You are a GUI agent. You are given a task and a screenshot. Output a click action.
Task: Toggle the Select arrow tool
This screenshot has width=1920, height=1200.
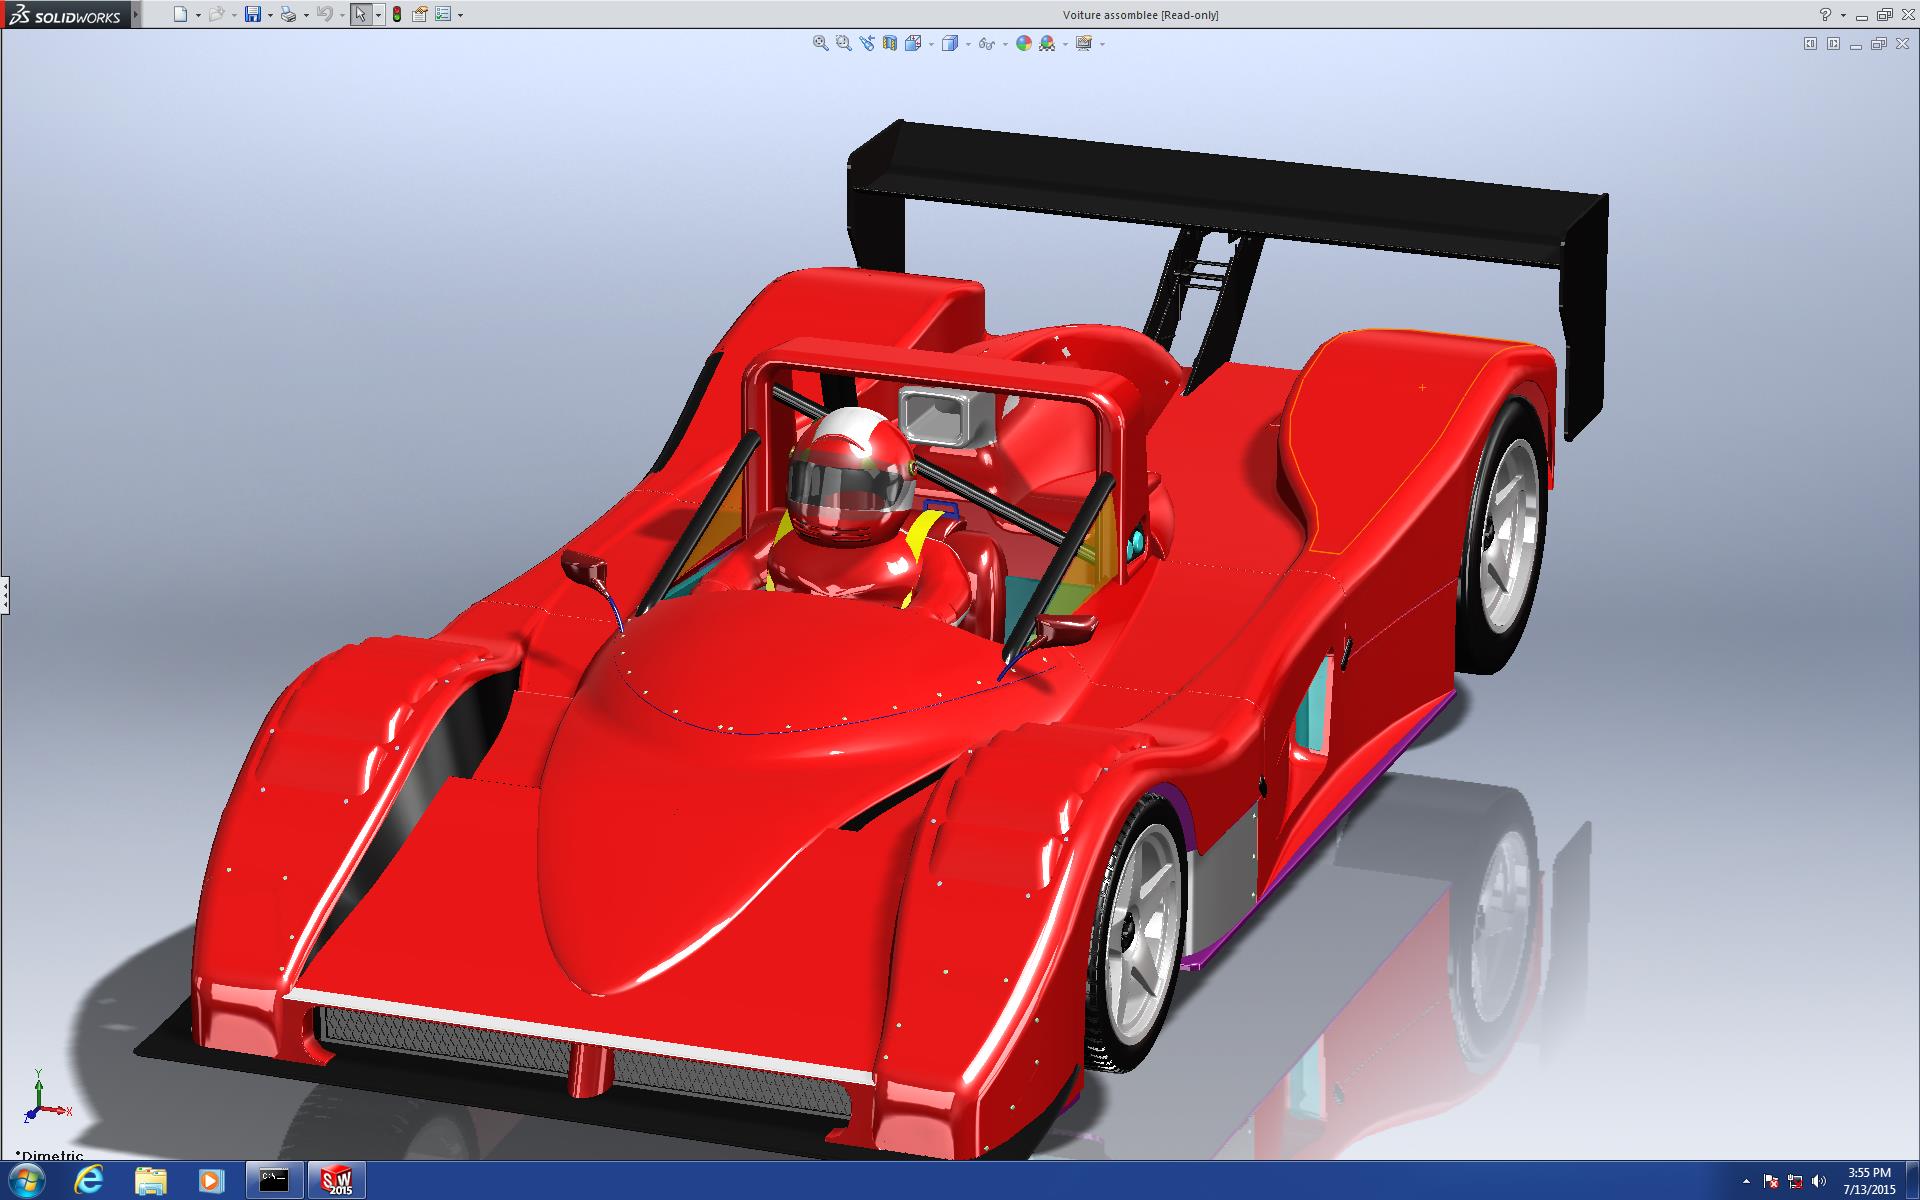360,14
